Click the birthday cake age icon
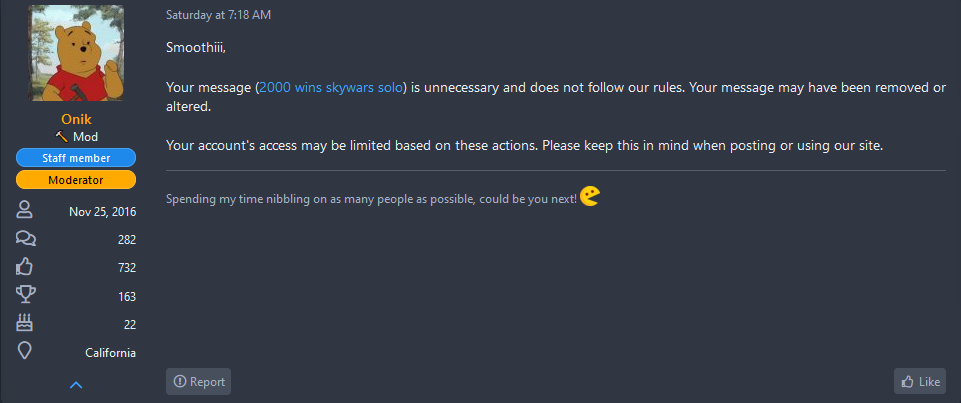 click(25, 324)
